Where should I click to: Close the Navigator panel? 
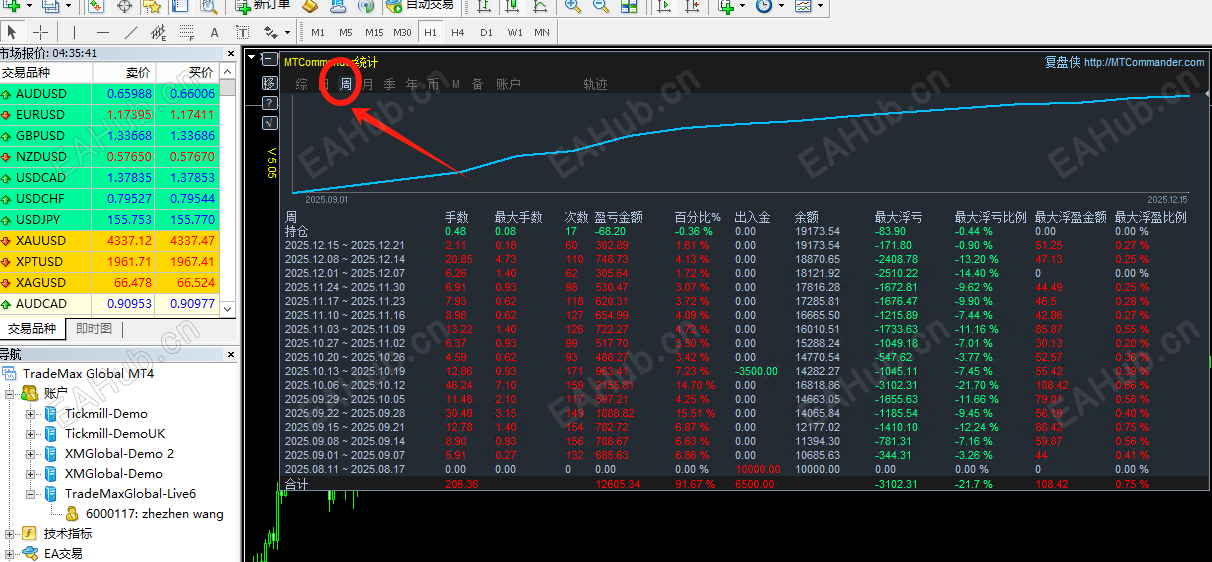click(231, 354)
